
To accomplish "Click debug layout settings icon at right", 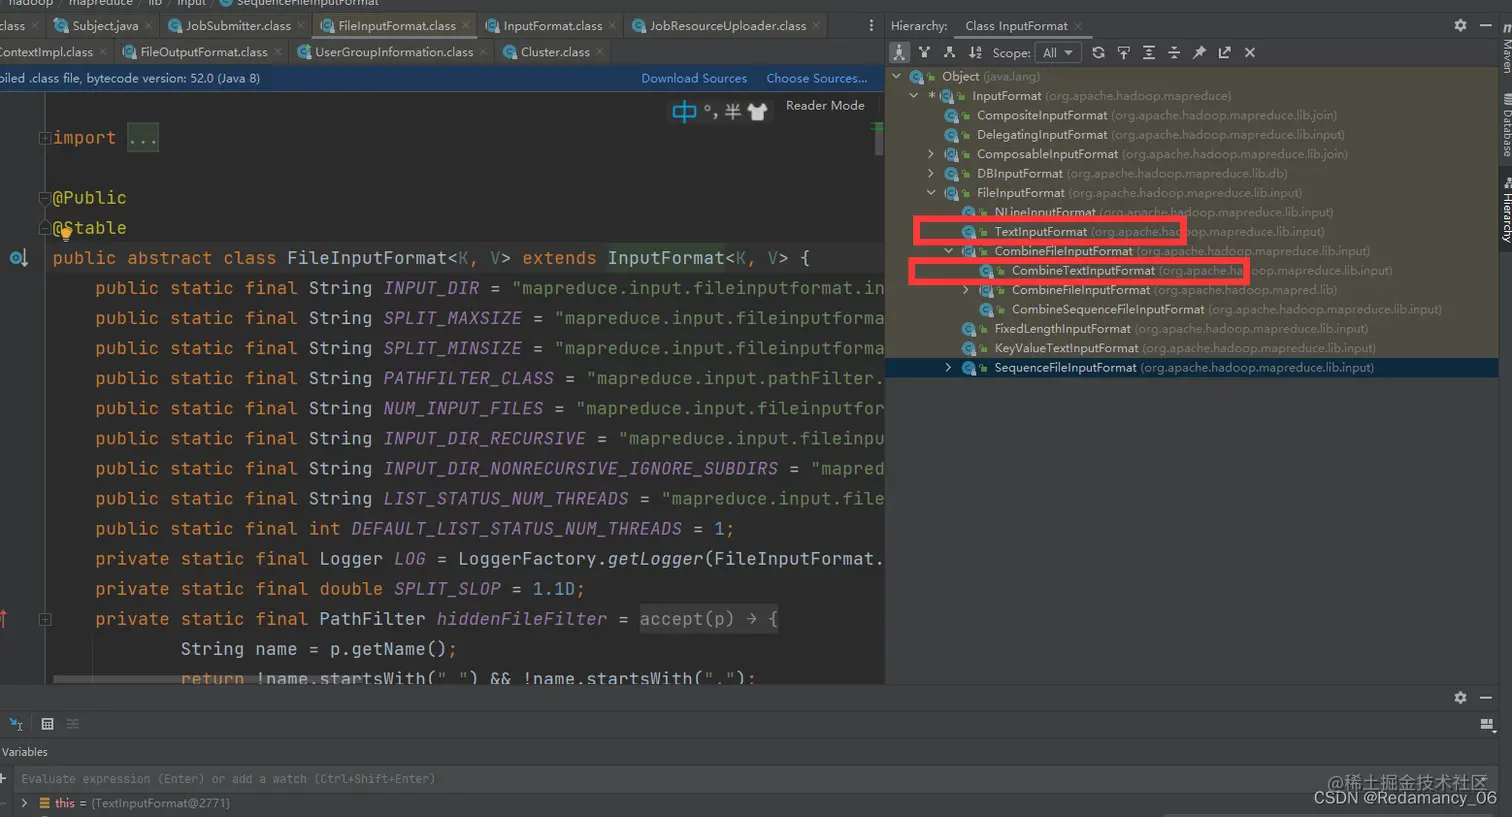I will click(1486, 724).
